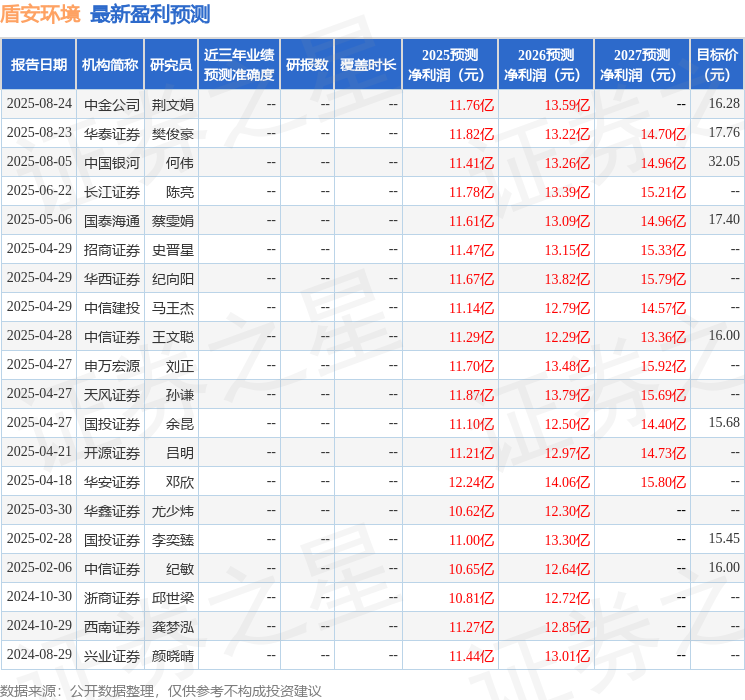Select the 兴业证券 institution cell
The height and width of the screenshot is (700, 745).
pos(112,656)
